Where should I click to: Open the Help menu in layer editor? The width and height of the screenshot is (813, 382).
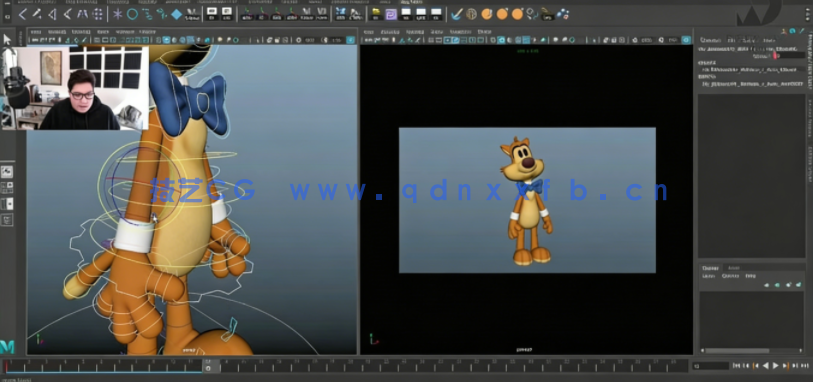point(750,276)
